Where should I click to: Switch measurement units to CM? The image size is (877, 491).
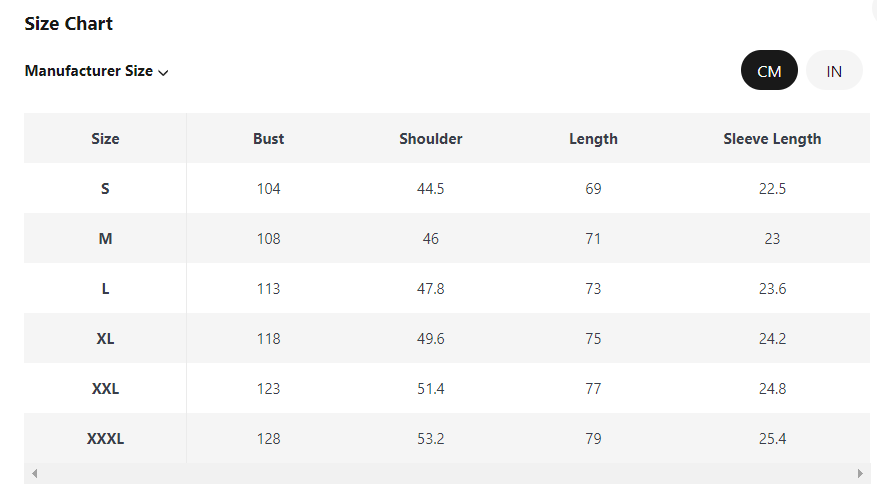pyautogui.click(x=769, y=71)
